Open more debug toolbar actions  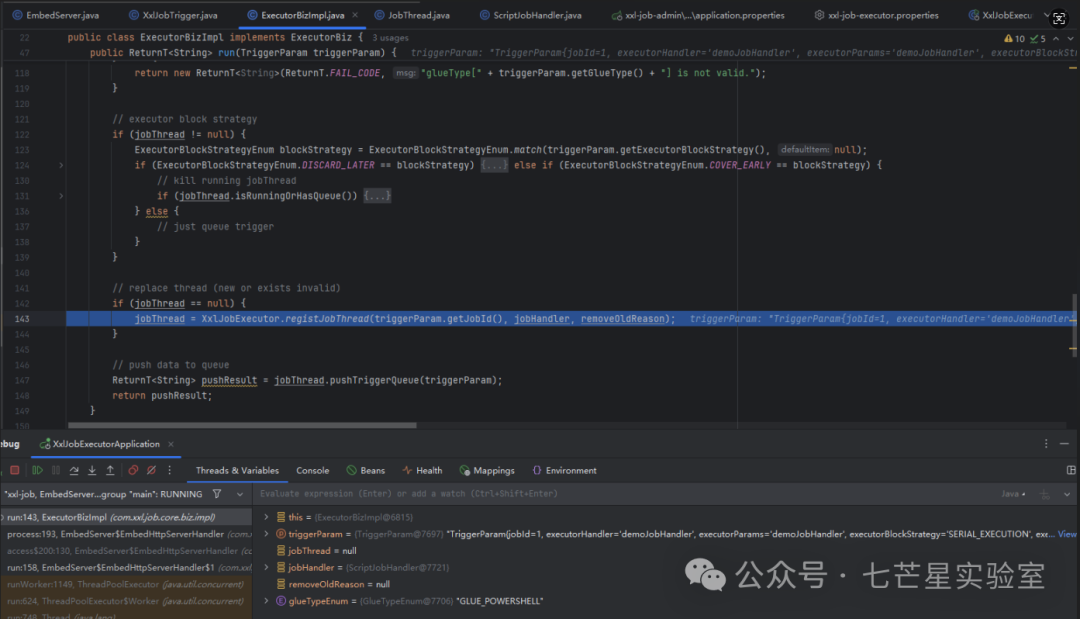click(x=169, y=470)
